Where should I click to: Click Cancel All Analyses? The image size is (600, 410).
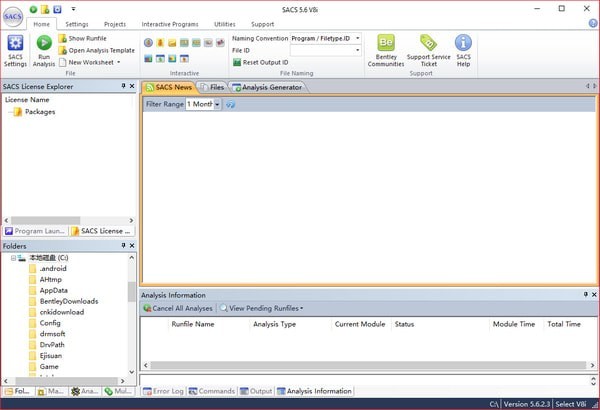pos(178,308)
